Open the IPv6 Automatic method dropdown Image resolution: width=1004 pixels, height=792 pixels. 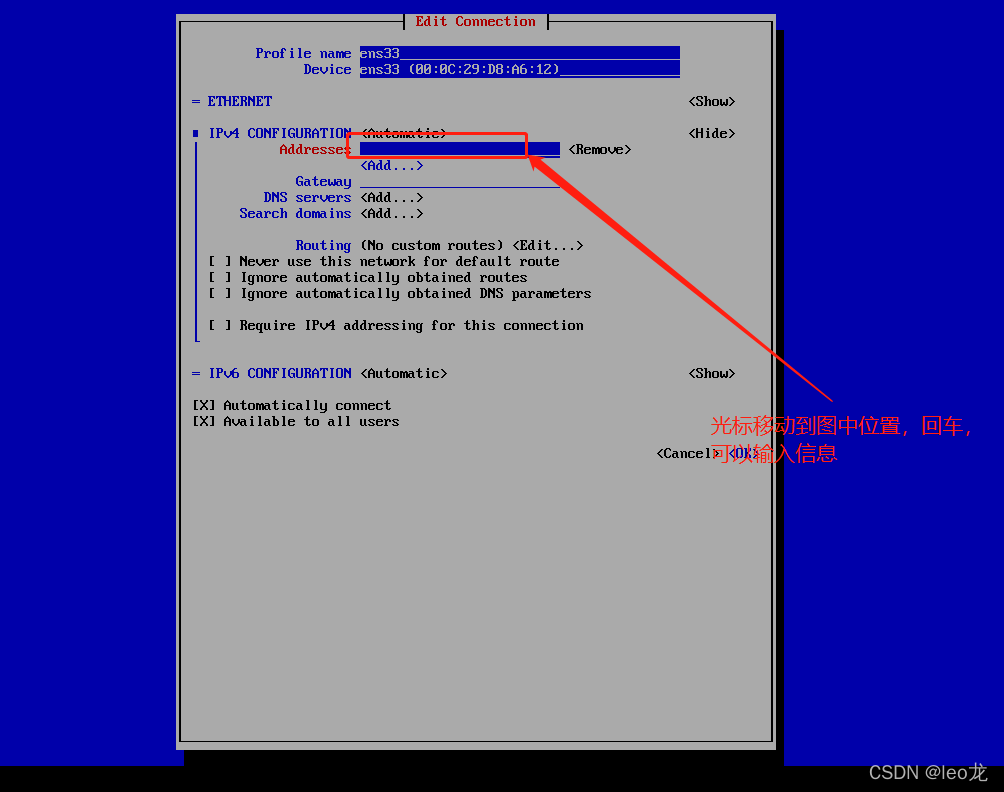click(x=403, y=373)
